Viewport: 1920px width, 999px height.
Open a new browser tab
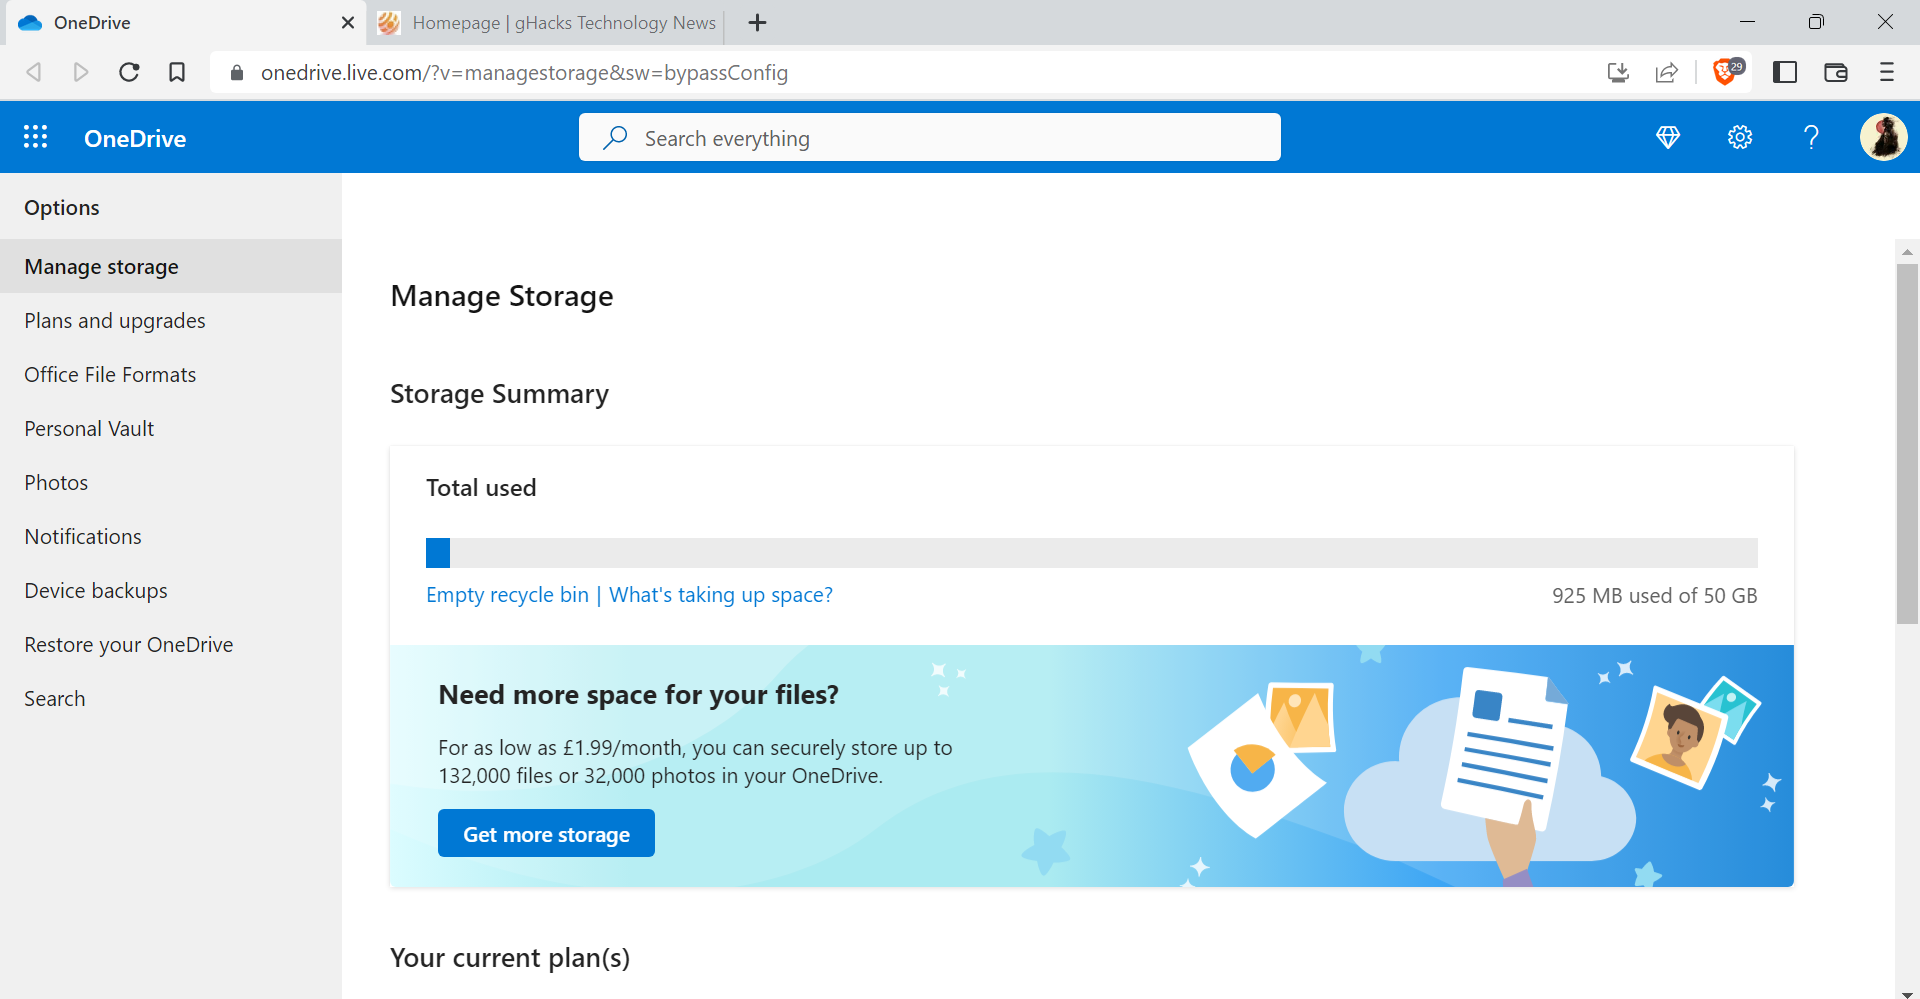pos(757,22)
